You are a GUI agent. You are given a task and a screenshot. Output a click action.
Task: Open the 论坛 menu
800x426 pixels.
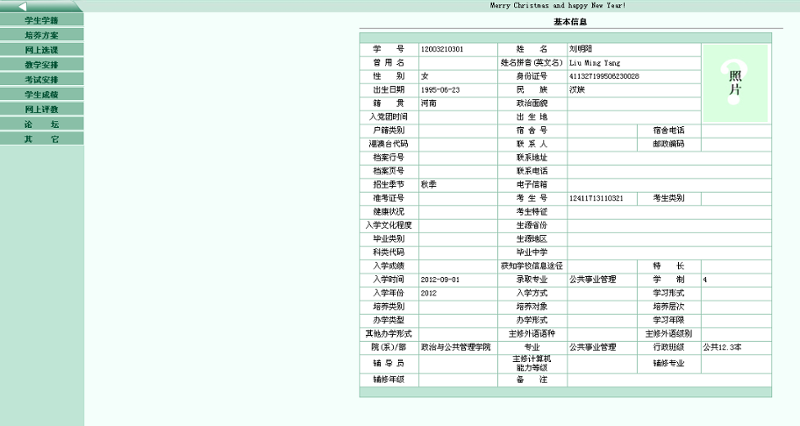41,124
